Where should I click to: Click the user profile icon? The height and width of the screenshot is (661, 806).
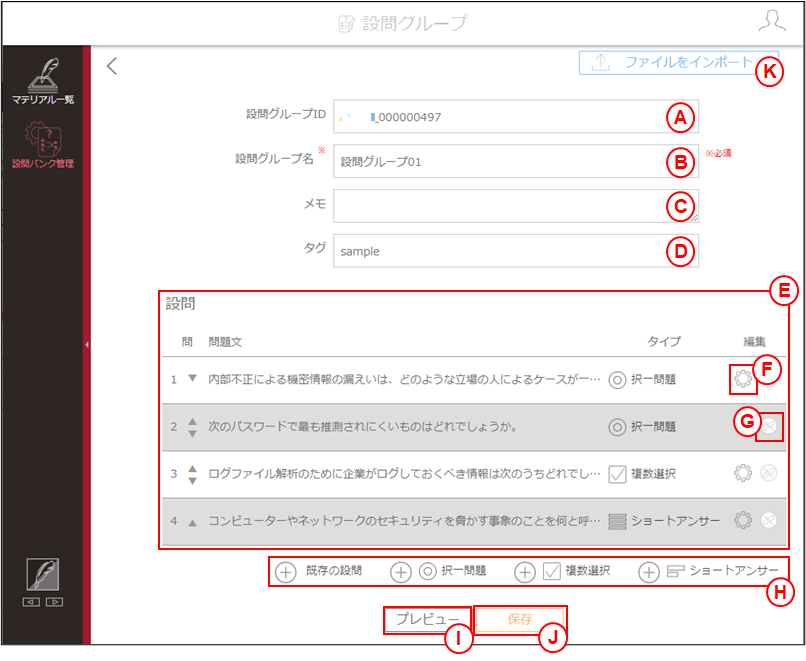pyautogui.click(x=772, y=22)
